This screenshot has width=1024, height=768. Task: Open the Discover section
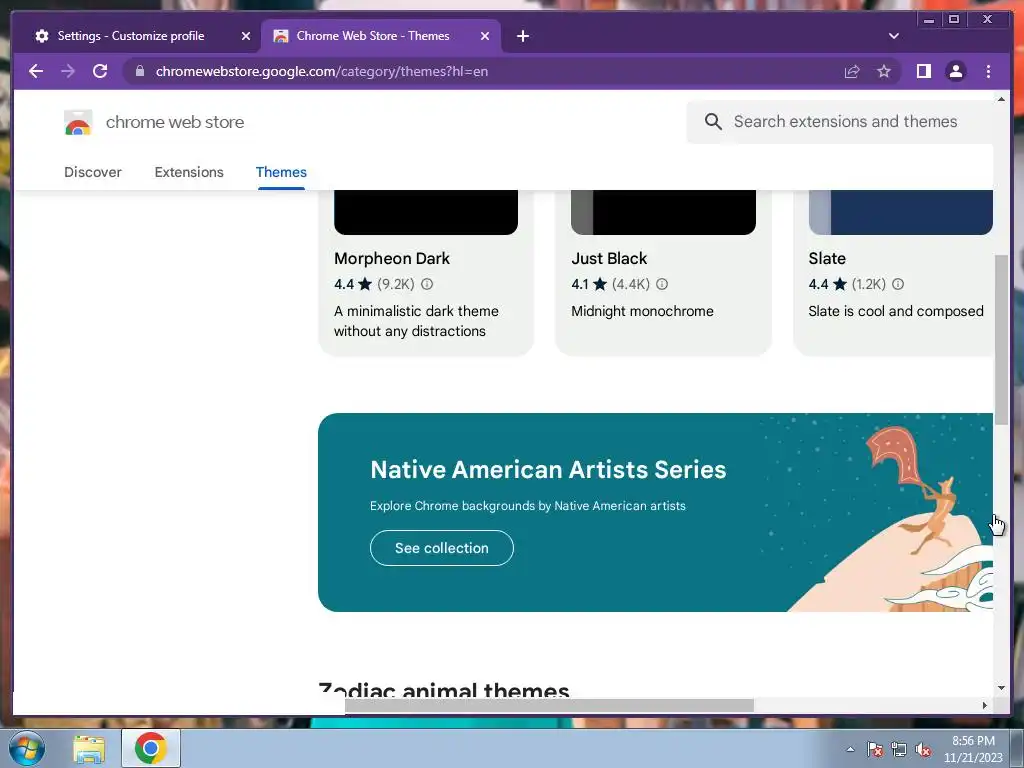coord(93,172)
